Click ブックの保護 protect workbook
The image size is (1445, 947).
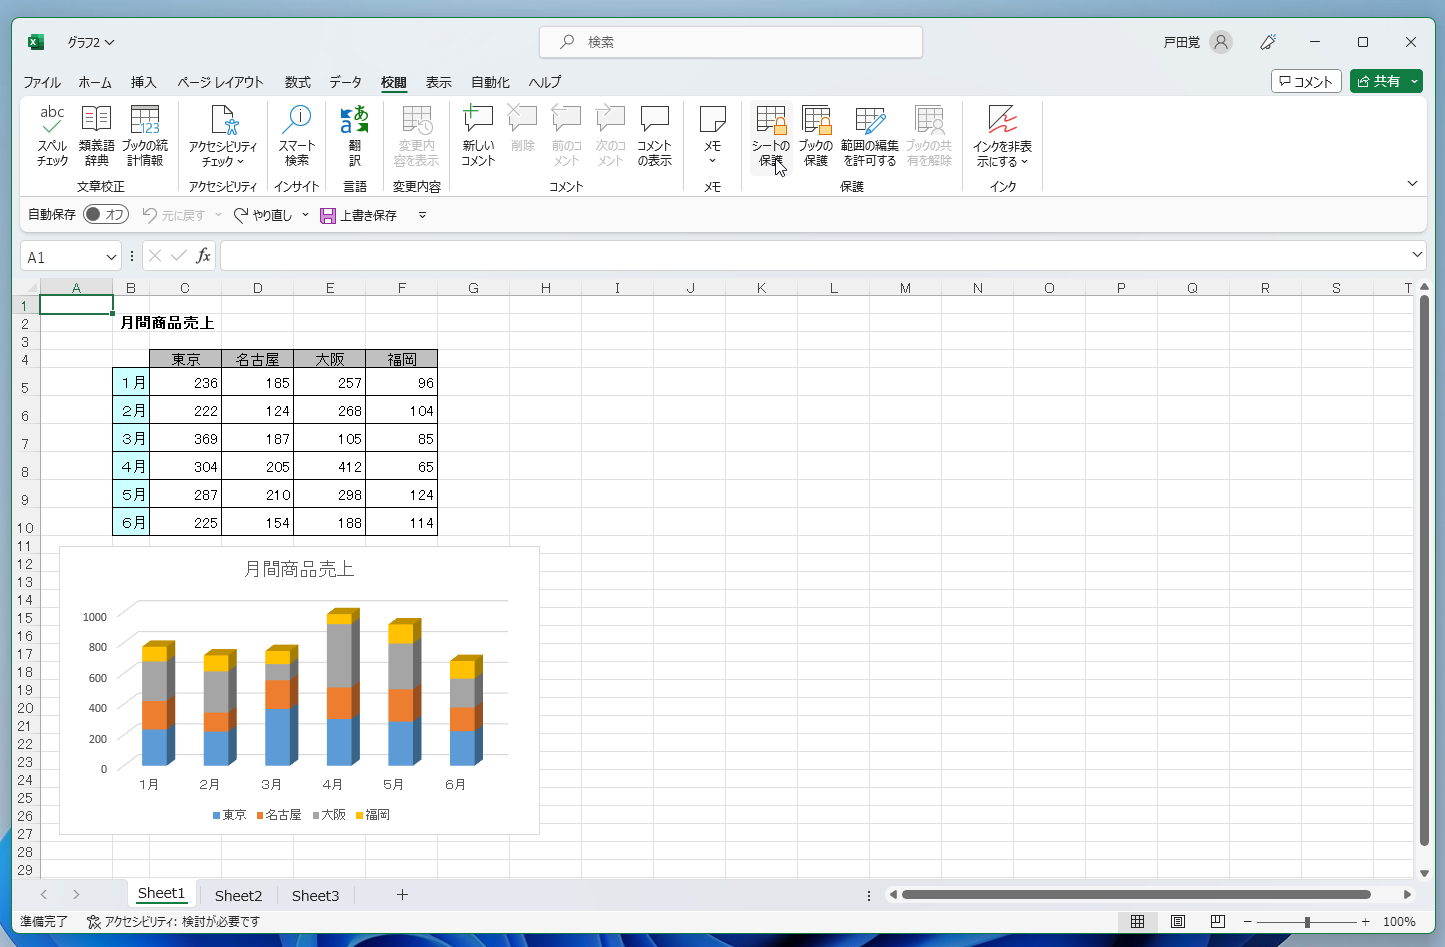(816, 135)
